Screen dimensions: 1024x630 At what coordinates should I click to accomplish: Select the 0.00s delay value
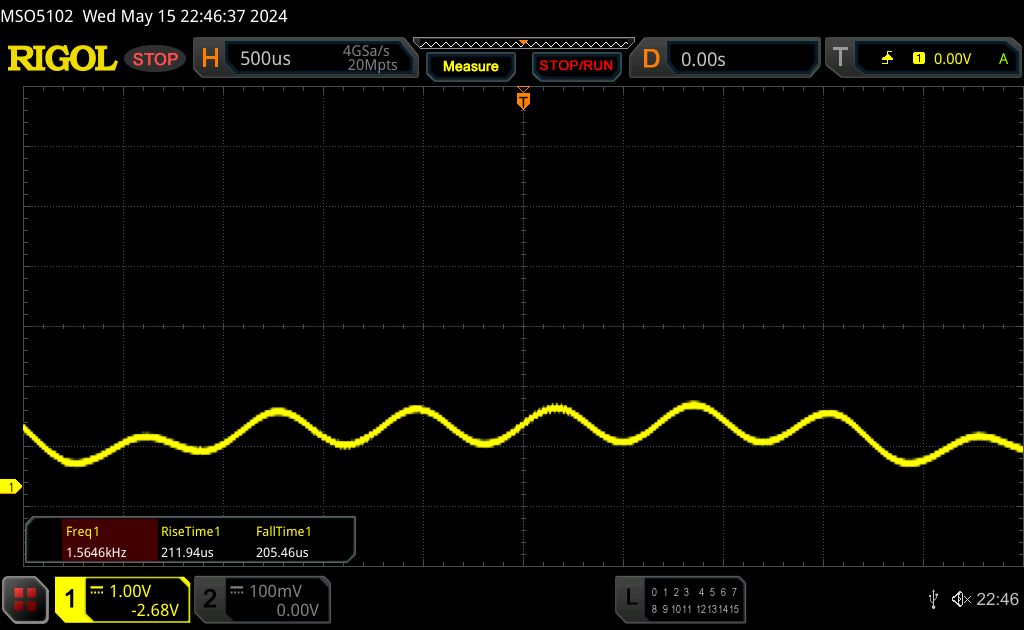[x=703, y=60]
